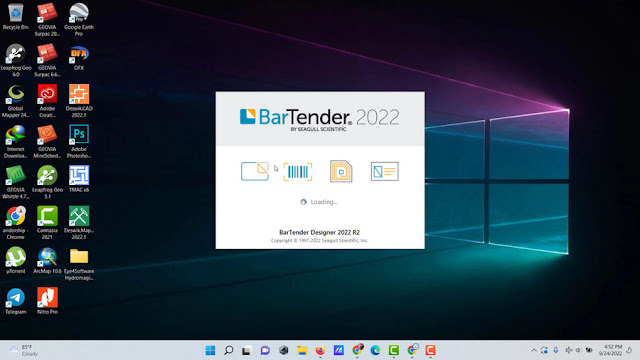Select the Leapfrog Geo 6.0 shortcut

(16, 60)
